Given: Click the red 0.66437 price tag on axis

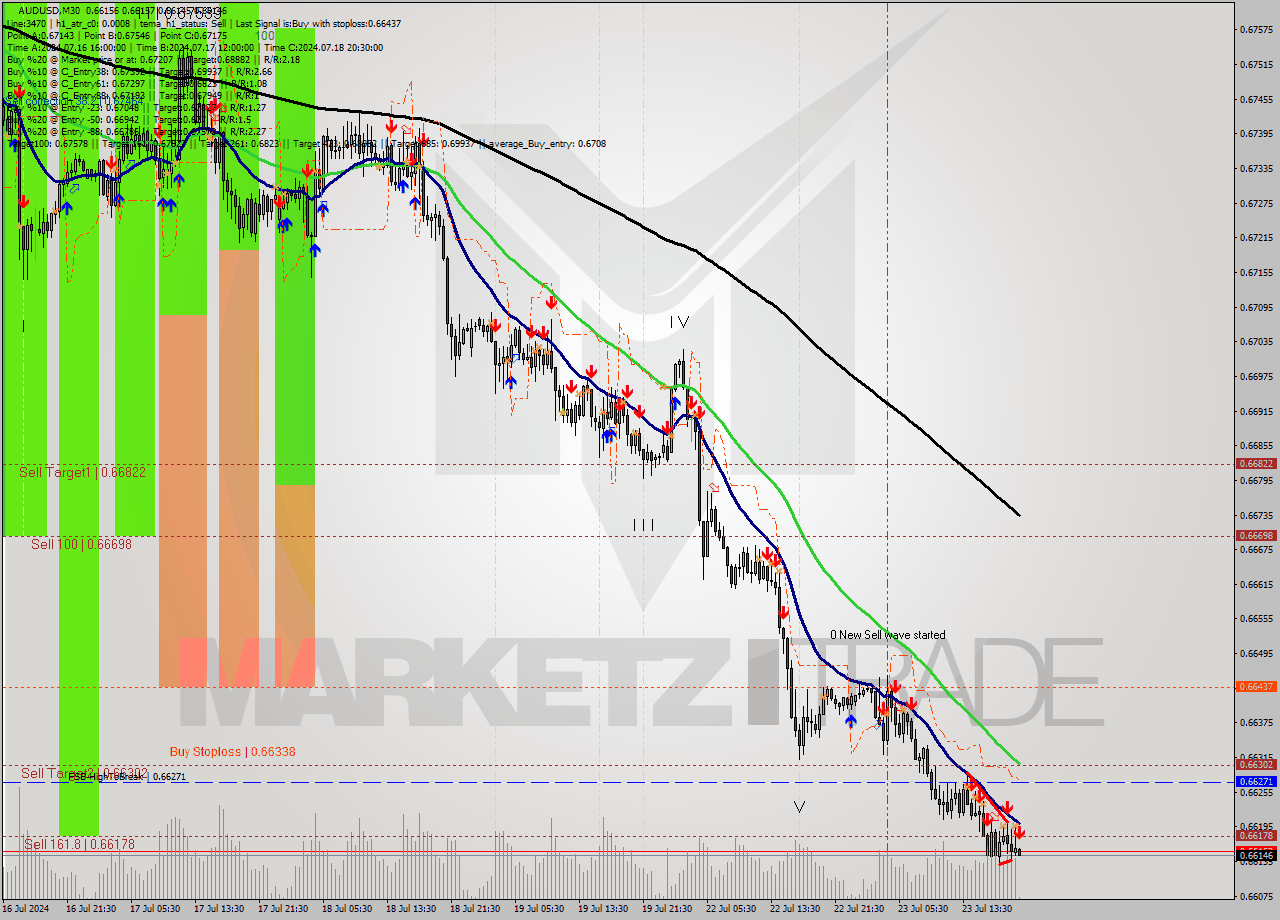Looking at the screenshot, I should 1256,687.
